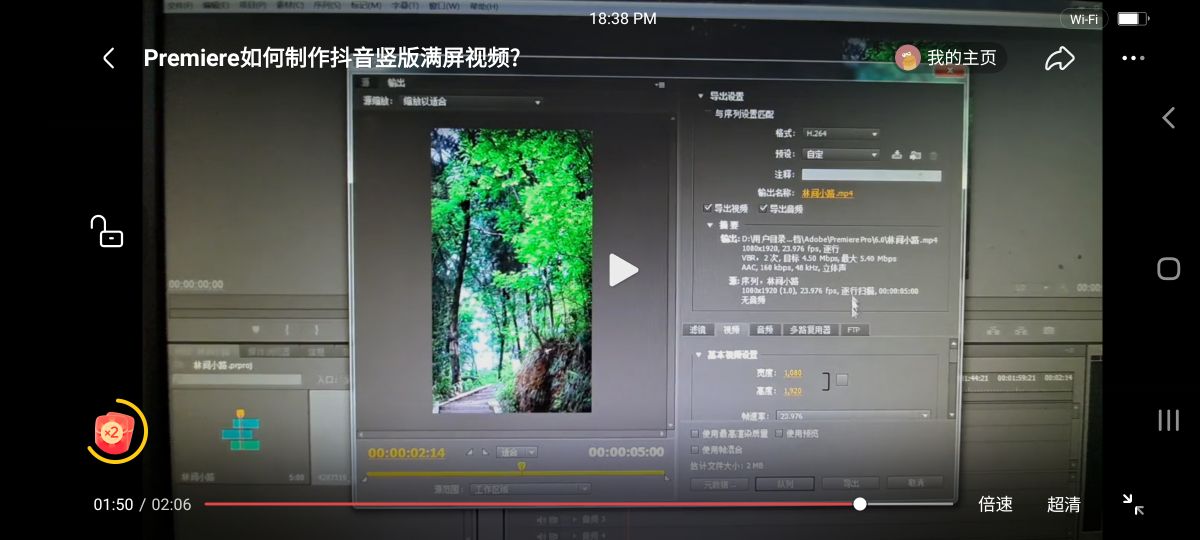1200x540 pixels.
Task: Go back with the top-left arrow
Action: click(x=109, y=58)
